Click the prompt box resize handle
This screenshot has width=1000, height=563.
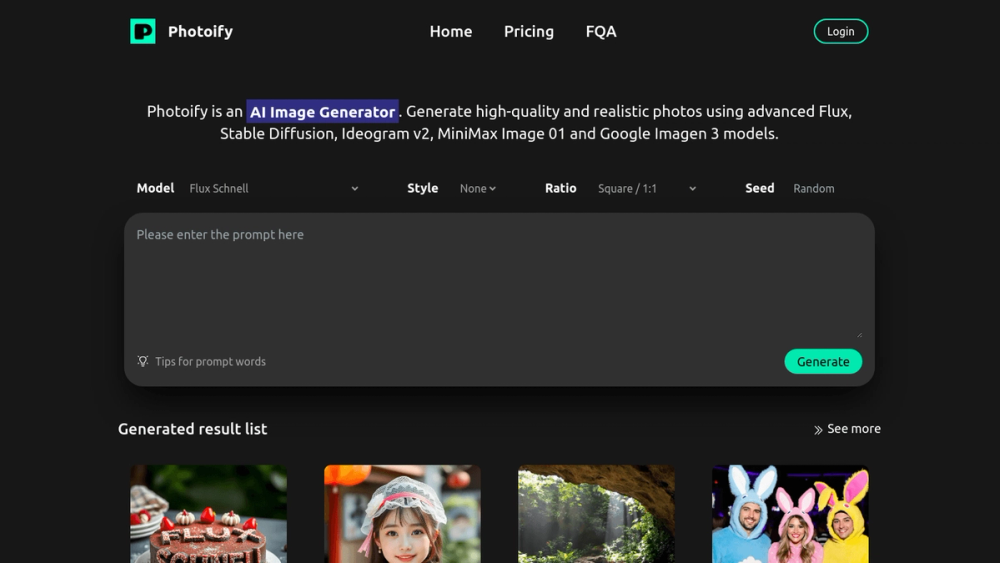pos(859,333)
